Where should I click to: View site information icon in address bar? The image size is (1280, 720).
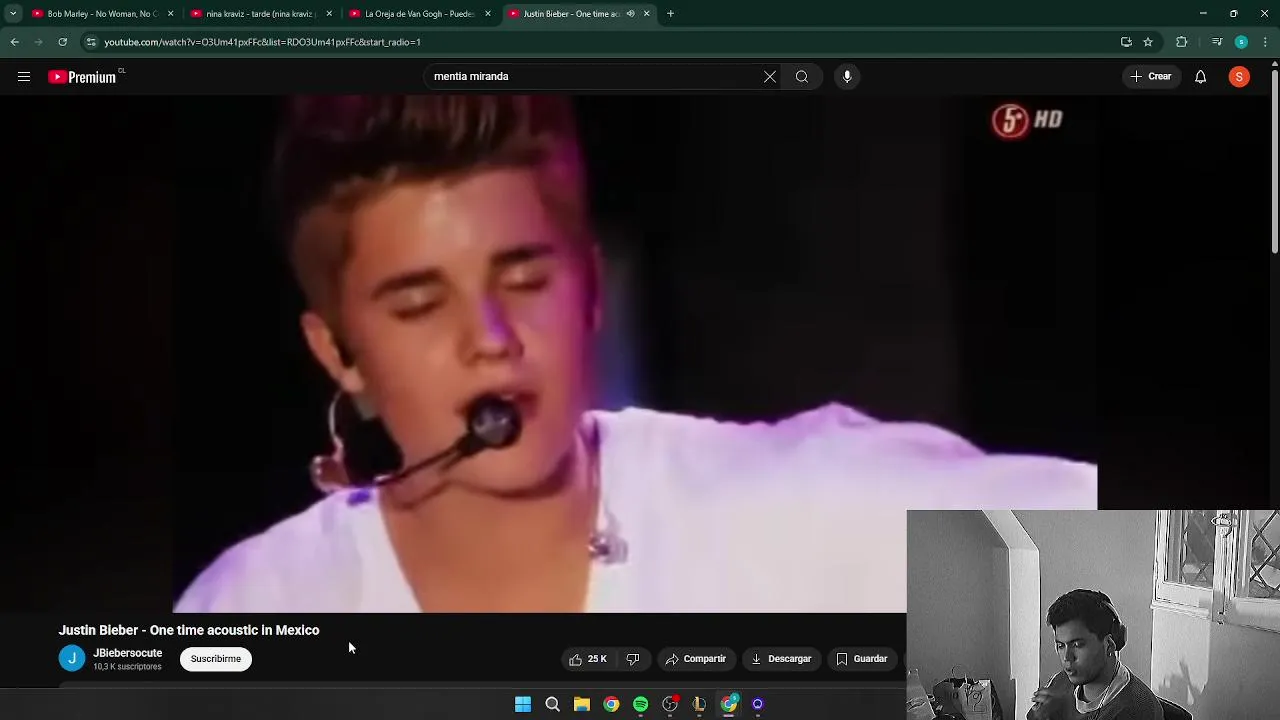click(91, 42)
